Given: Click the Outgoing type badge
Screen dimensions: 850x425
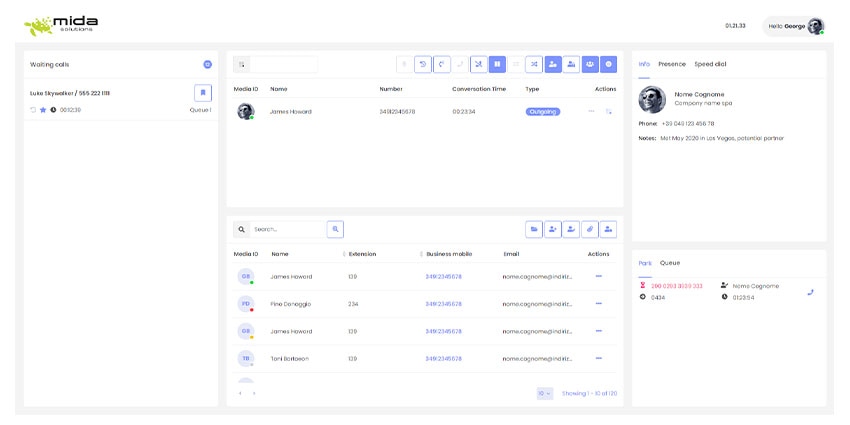Looking at the screenshot, I should [543, 112].
